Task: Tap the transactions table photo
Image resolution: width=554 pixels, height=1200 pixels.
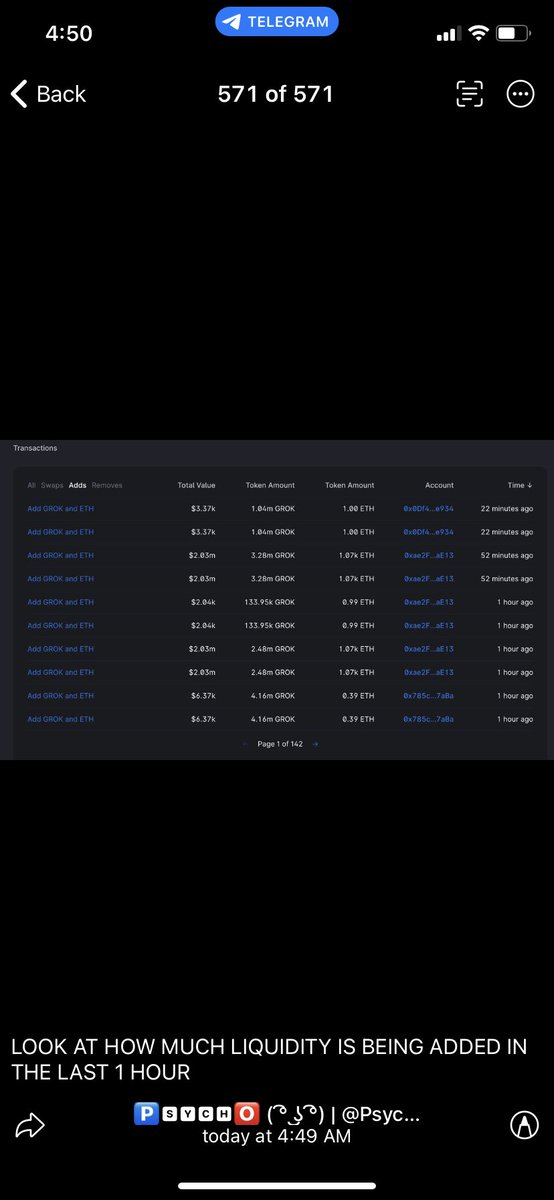Action: tap(277, 599)
